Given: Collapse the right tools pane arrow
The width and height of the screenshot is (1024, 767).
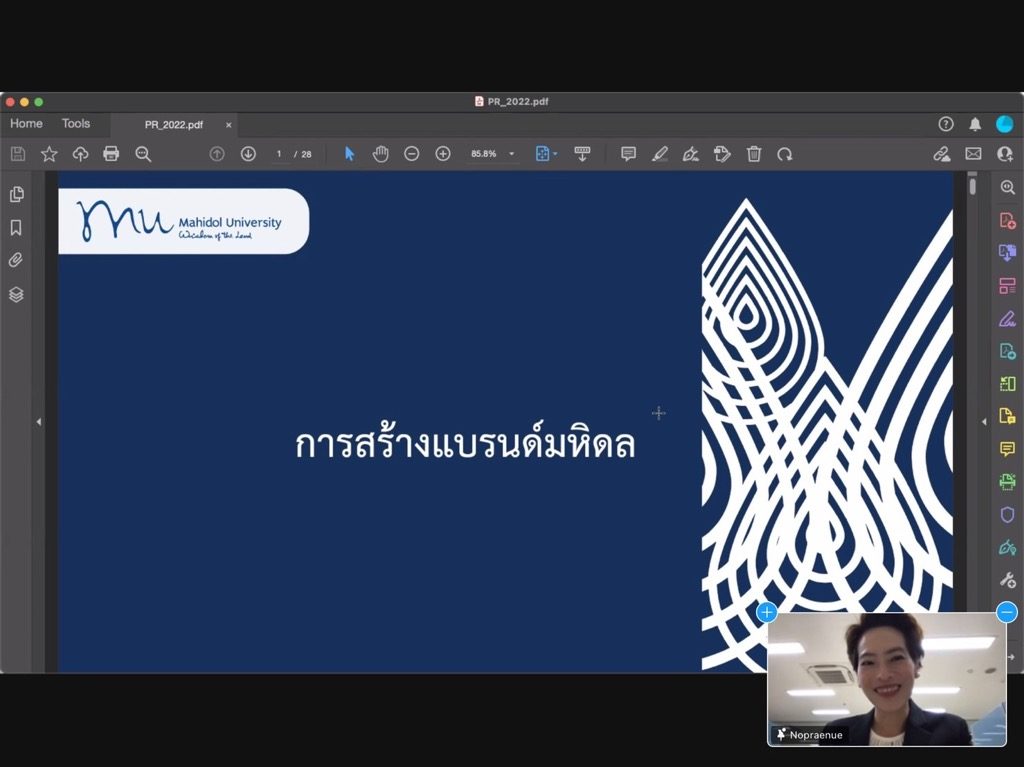Looking at the screenshot, I should pyautogui.click(x=984, y=422).
